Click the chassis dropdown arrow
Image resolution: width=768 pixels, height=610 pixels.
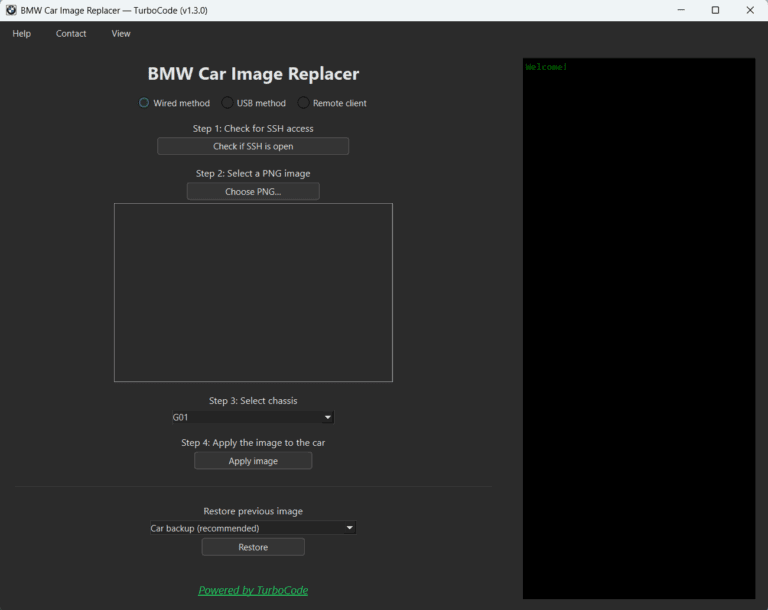tap(328, 418)
